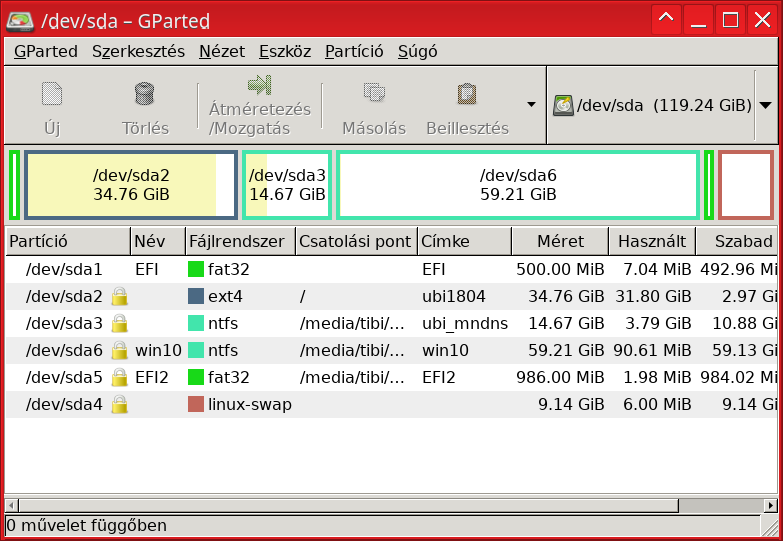This screenshot has width=783, height=541.
Task: Click the New partition (Új) toolbar icon
Action: [x=52, y=94]
